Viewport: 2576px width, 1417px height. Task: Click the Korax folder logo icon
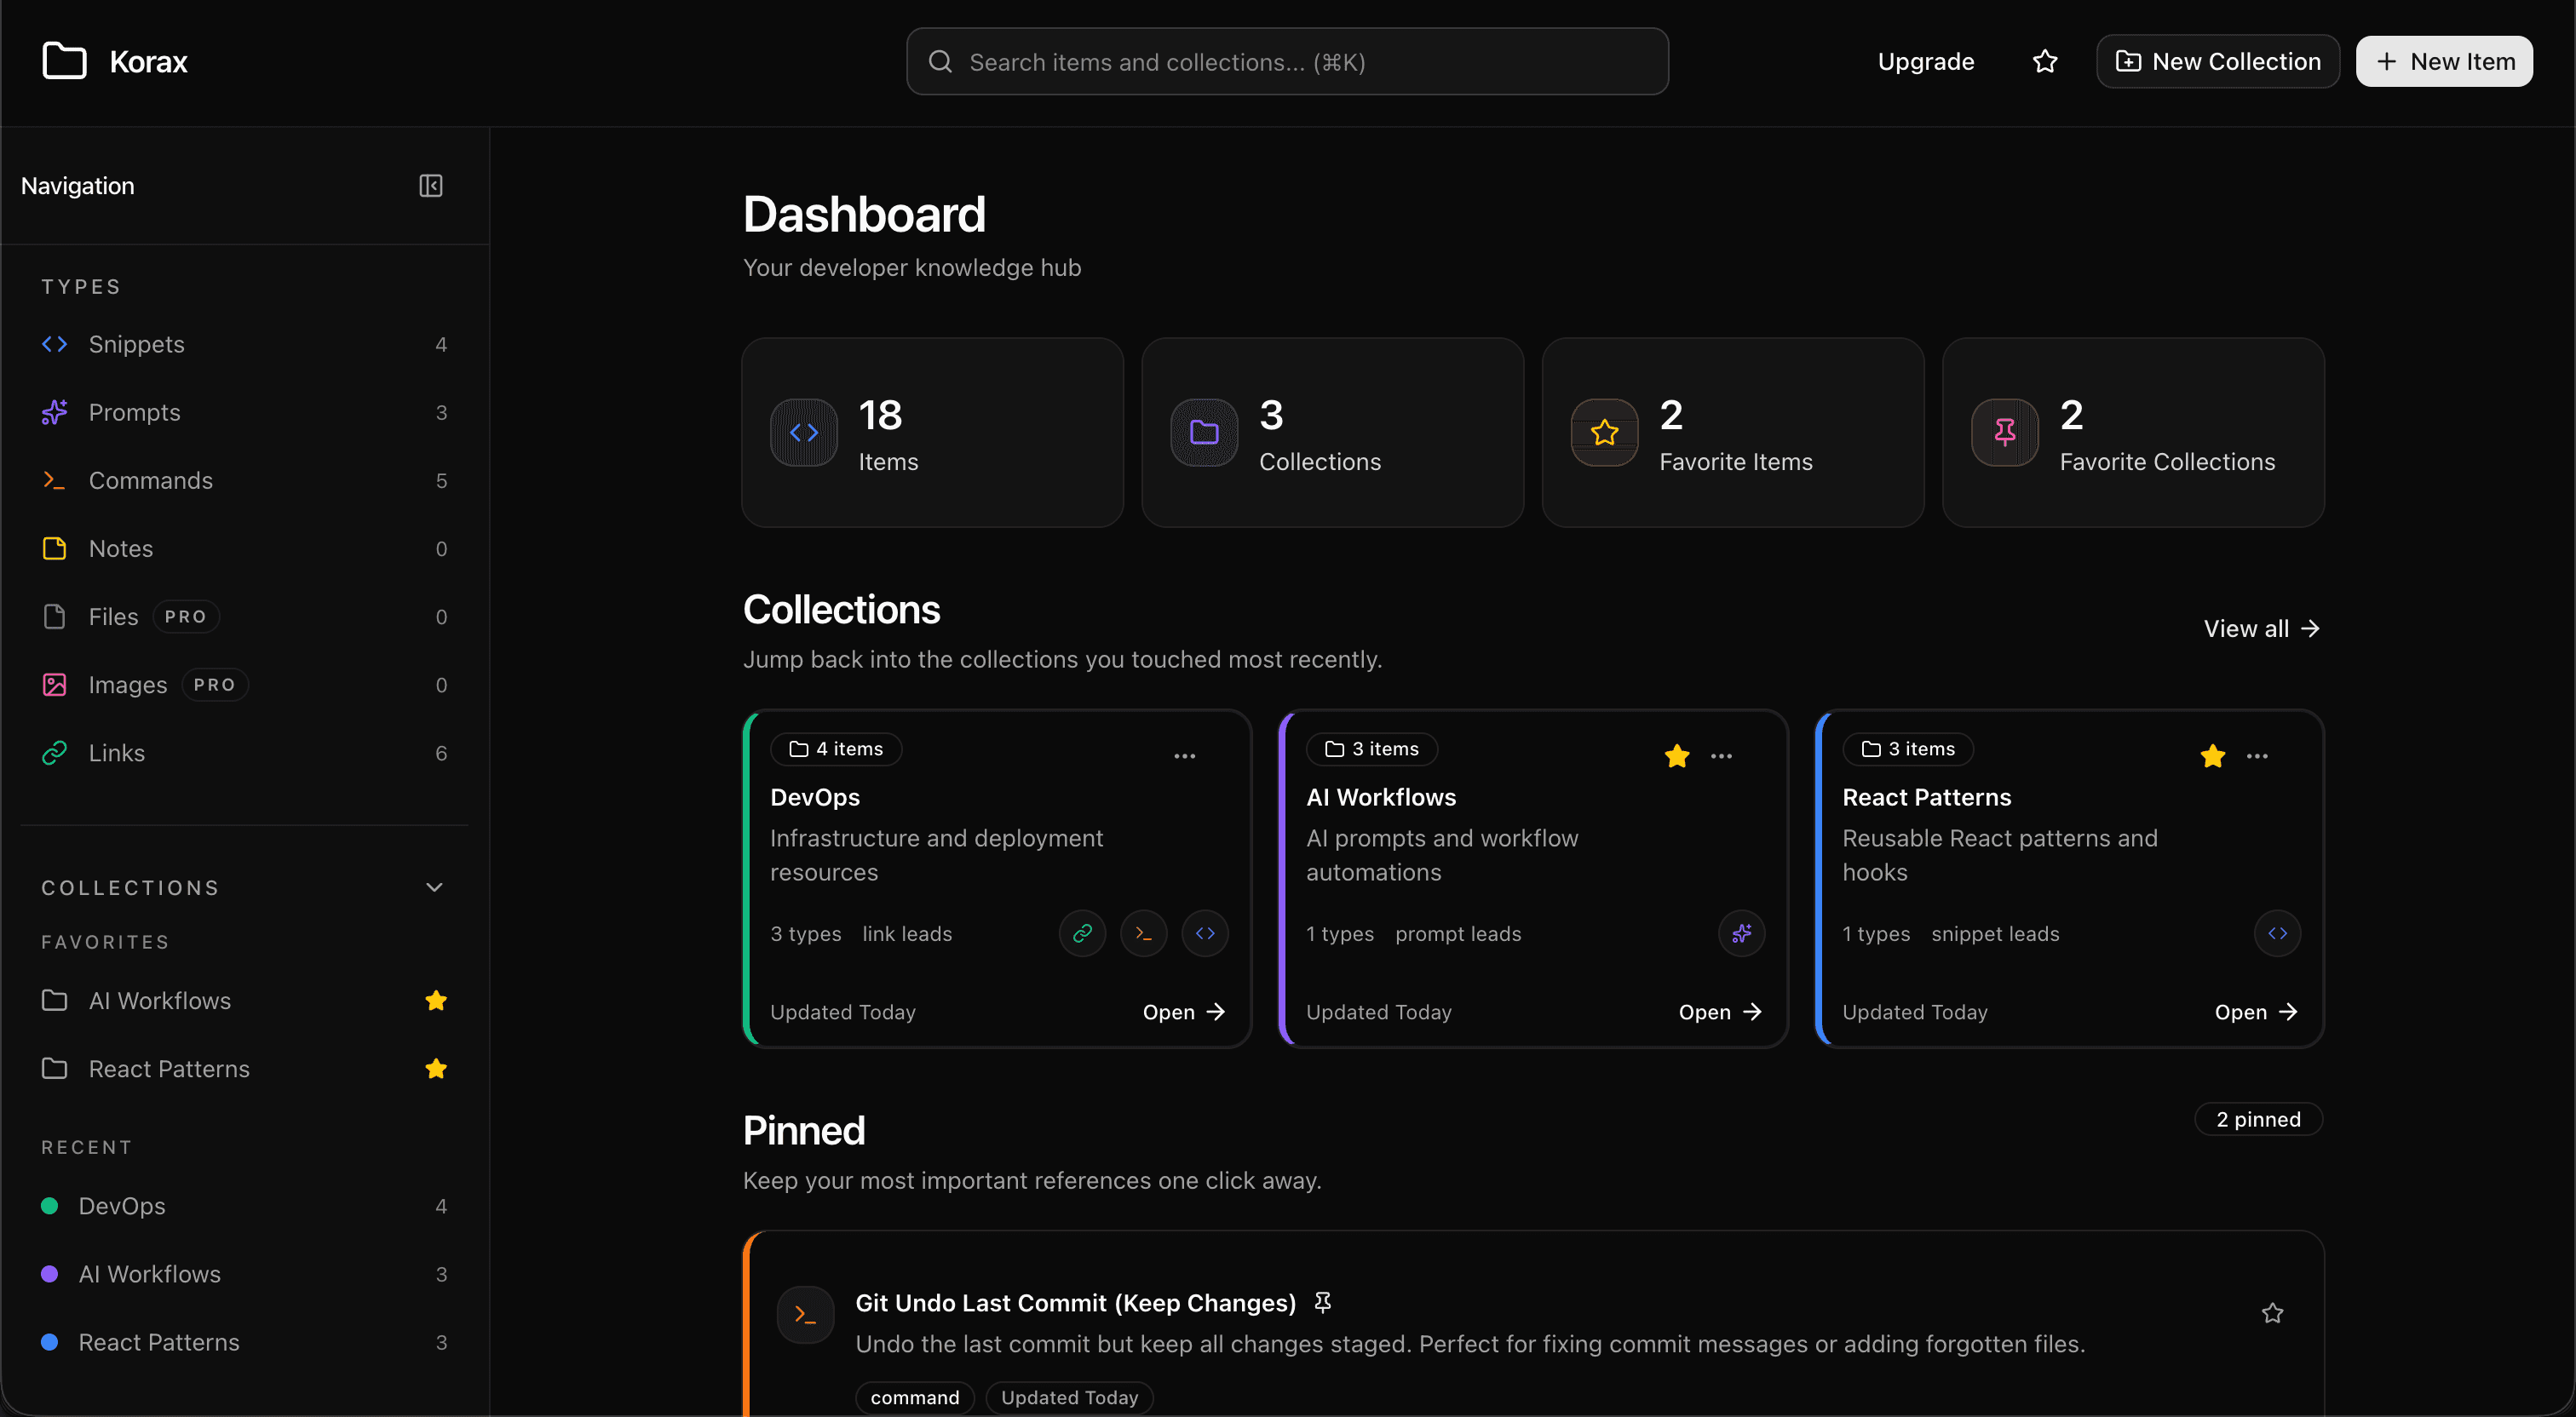64,61
